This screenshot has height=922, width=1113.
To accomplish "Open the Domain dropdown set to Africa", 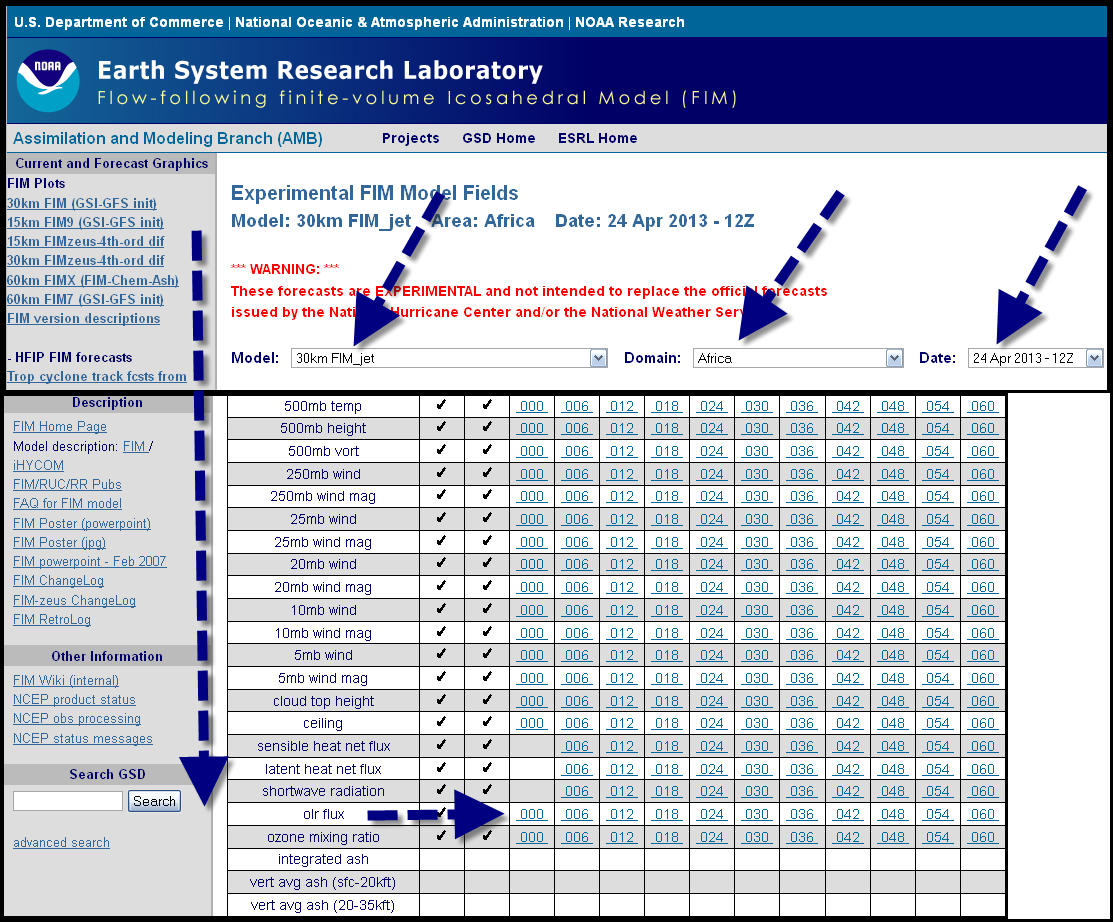I will pyautogui.click(x=798, y=358).
